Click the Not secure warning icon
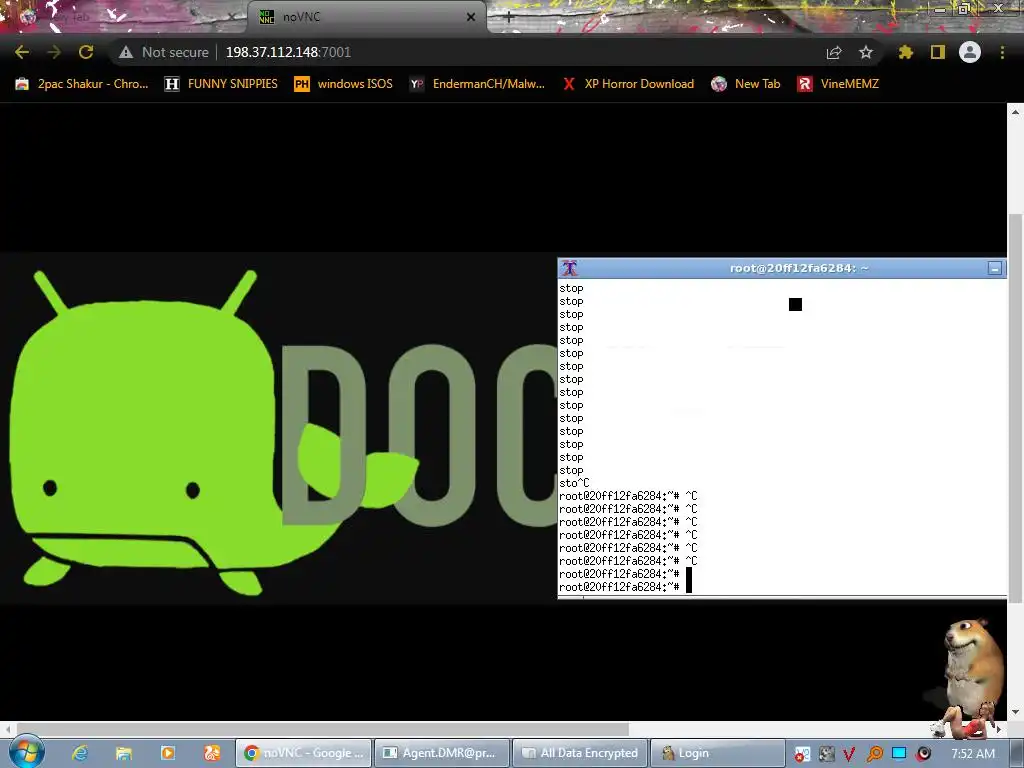Viewport: 1024px width, 768px height. pyautogui.click(x=126, y=52)
